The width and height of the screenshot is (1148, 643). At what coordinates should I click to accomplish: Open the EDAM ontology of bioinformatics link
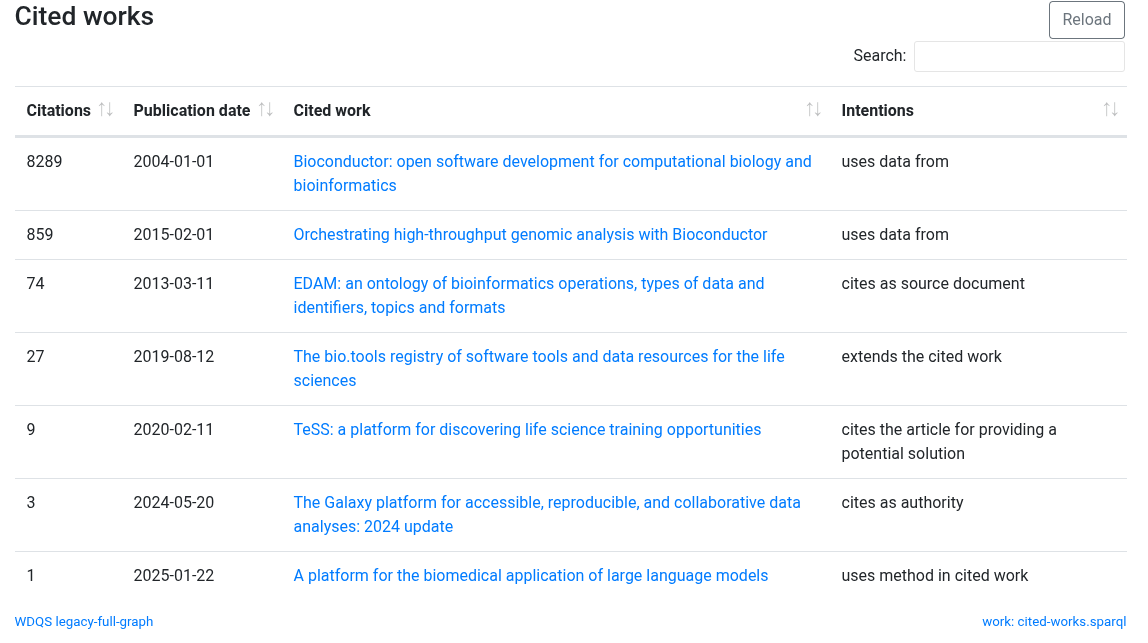(529, 295)
